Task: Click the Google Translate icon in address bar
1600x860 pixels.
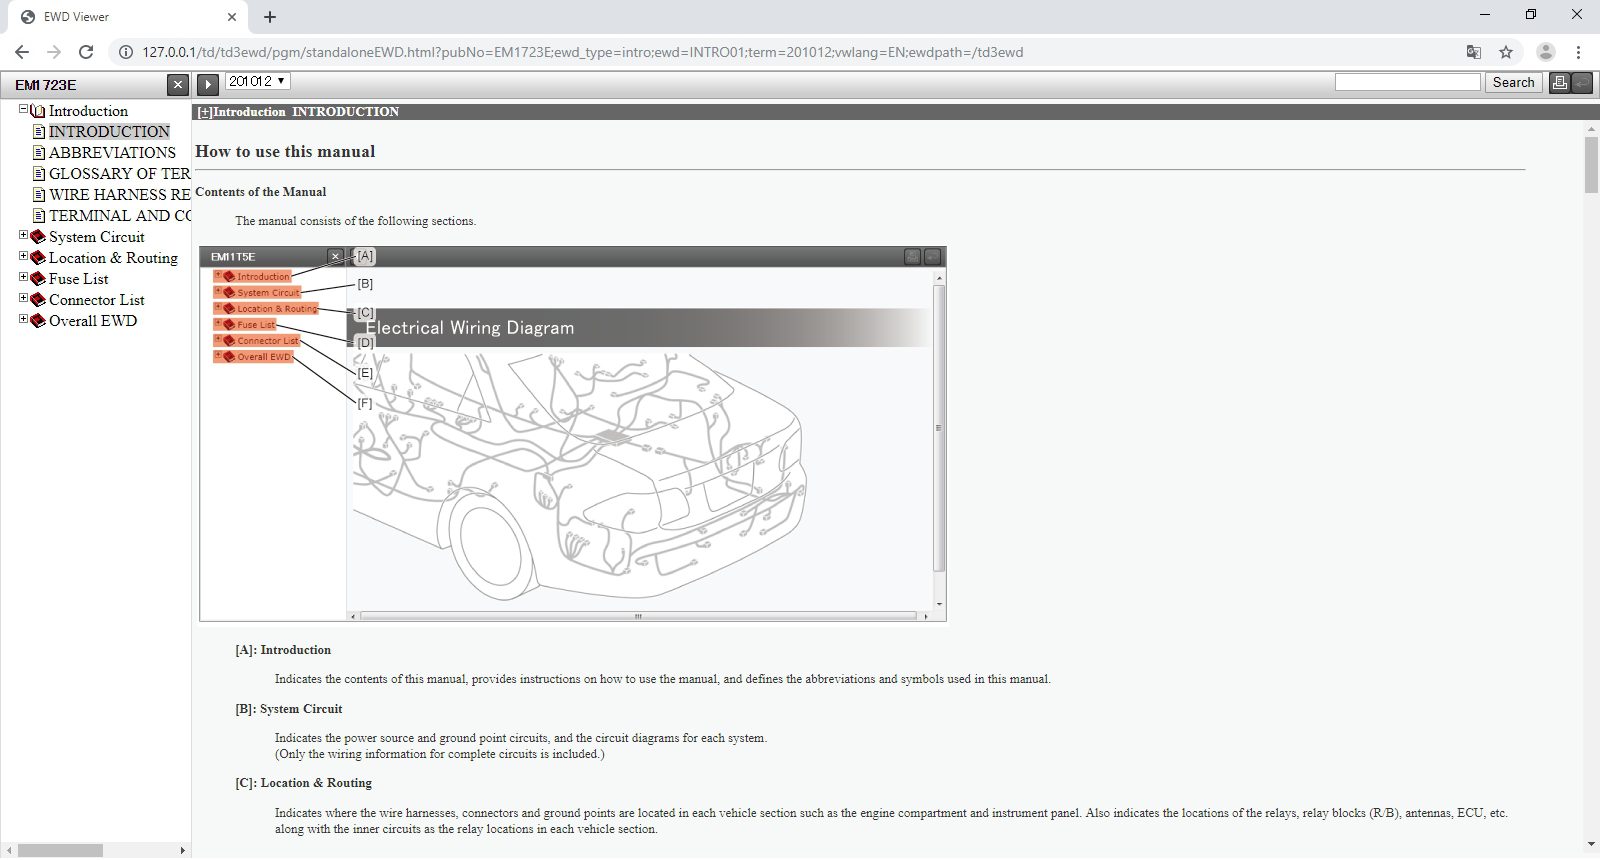Action: (1473, 52)
